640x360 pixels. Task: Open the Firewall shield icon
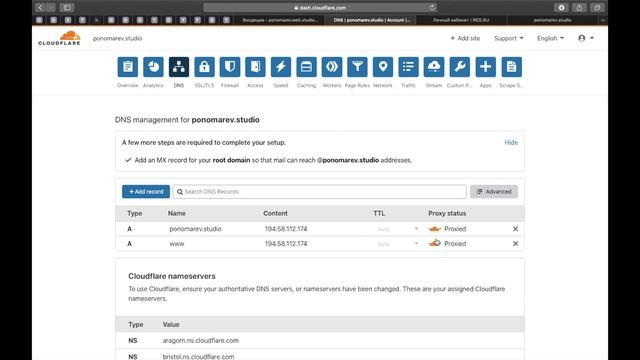click(x=230, y=67)
